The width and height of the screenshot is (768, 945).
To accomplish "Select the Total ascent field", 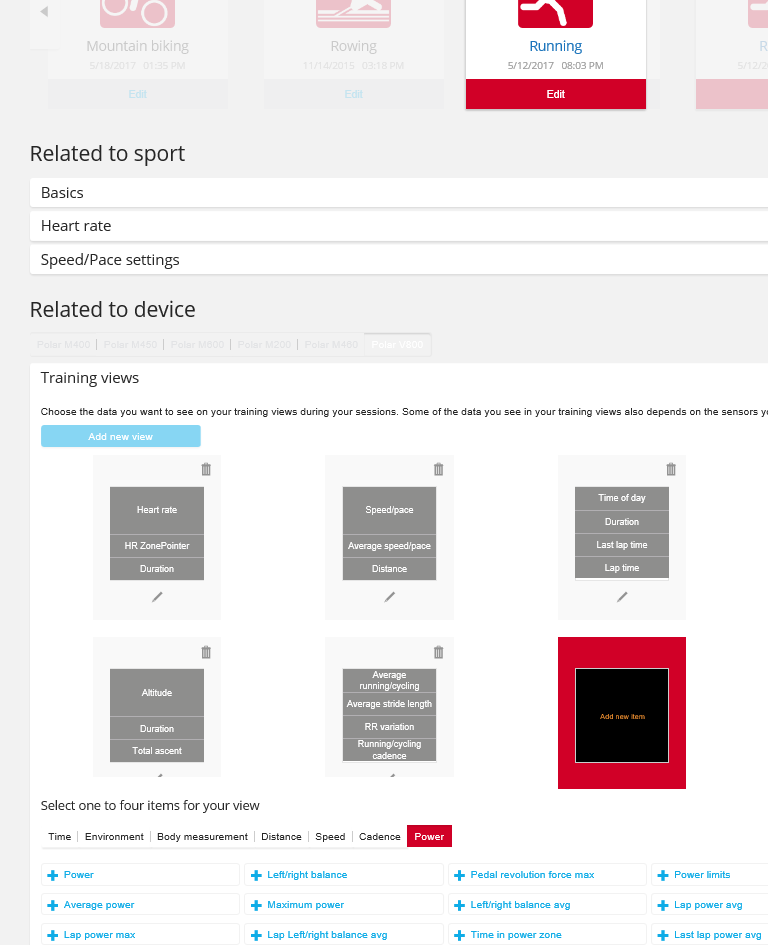I will pos(157,751).
